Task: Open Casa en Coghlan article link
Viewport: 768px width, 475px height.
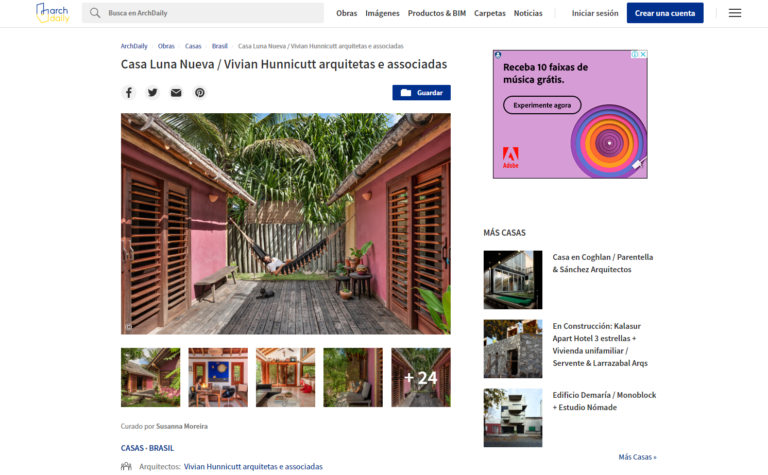Action: coord(604,263)
